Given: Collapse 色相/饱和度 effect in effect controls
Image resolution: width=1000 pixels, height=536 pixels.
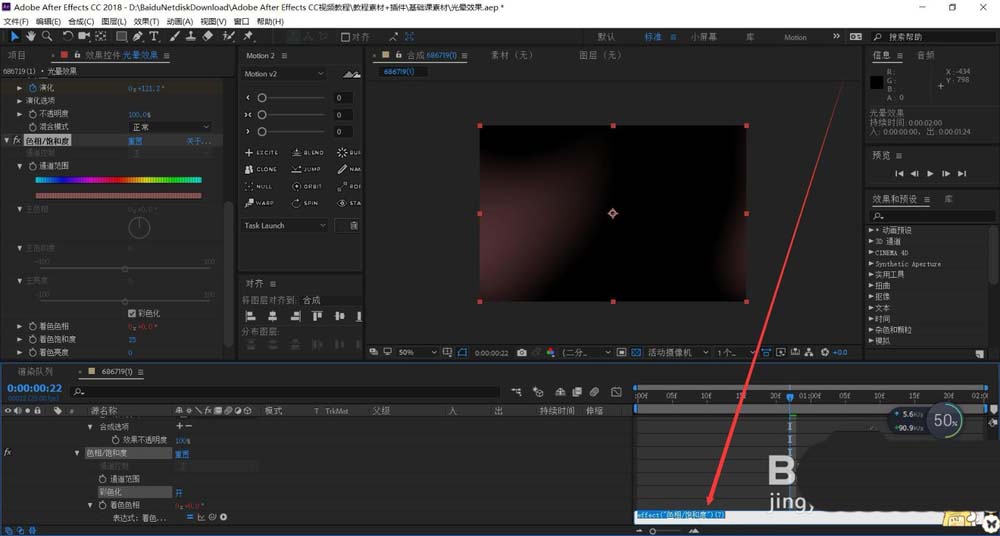Looking at the screenshot, I should tap(7, 140).
